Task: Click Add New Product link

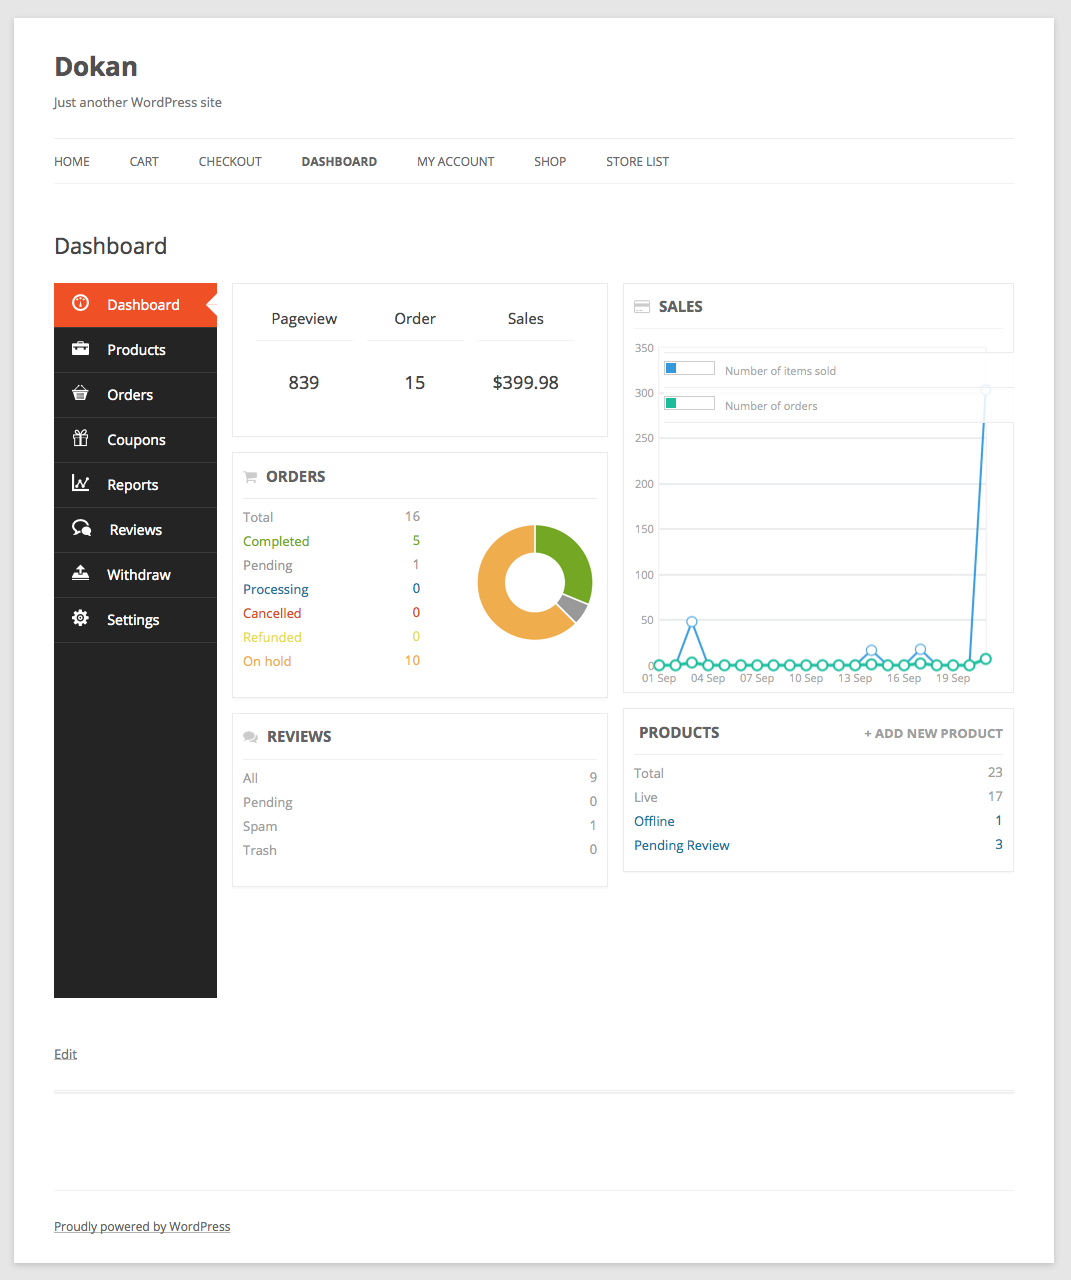Action: tap(933, 733)
